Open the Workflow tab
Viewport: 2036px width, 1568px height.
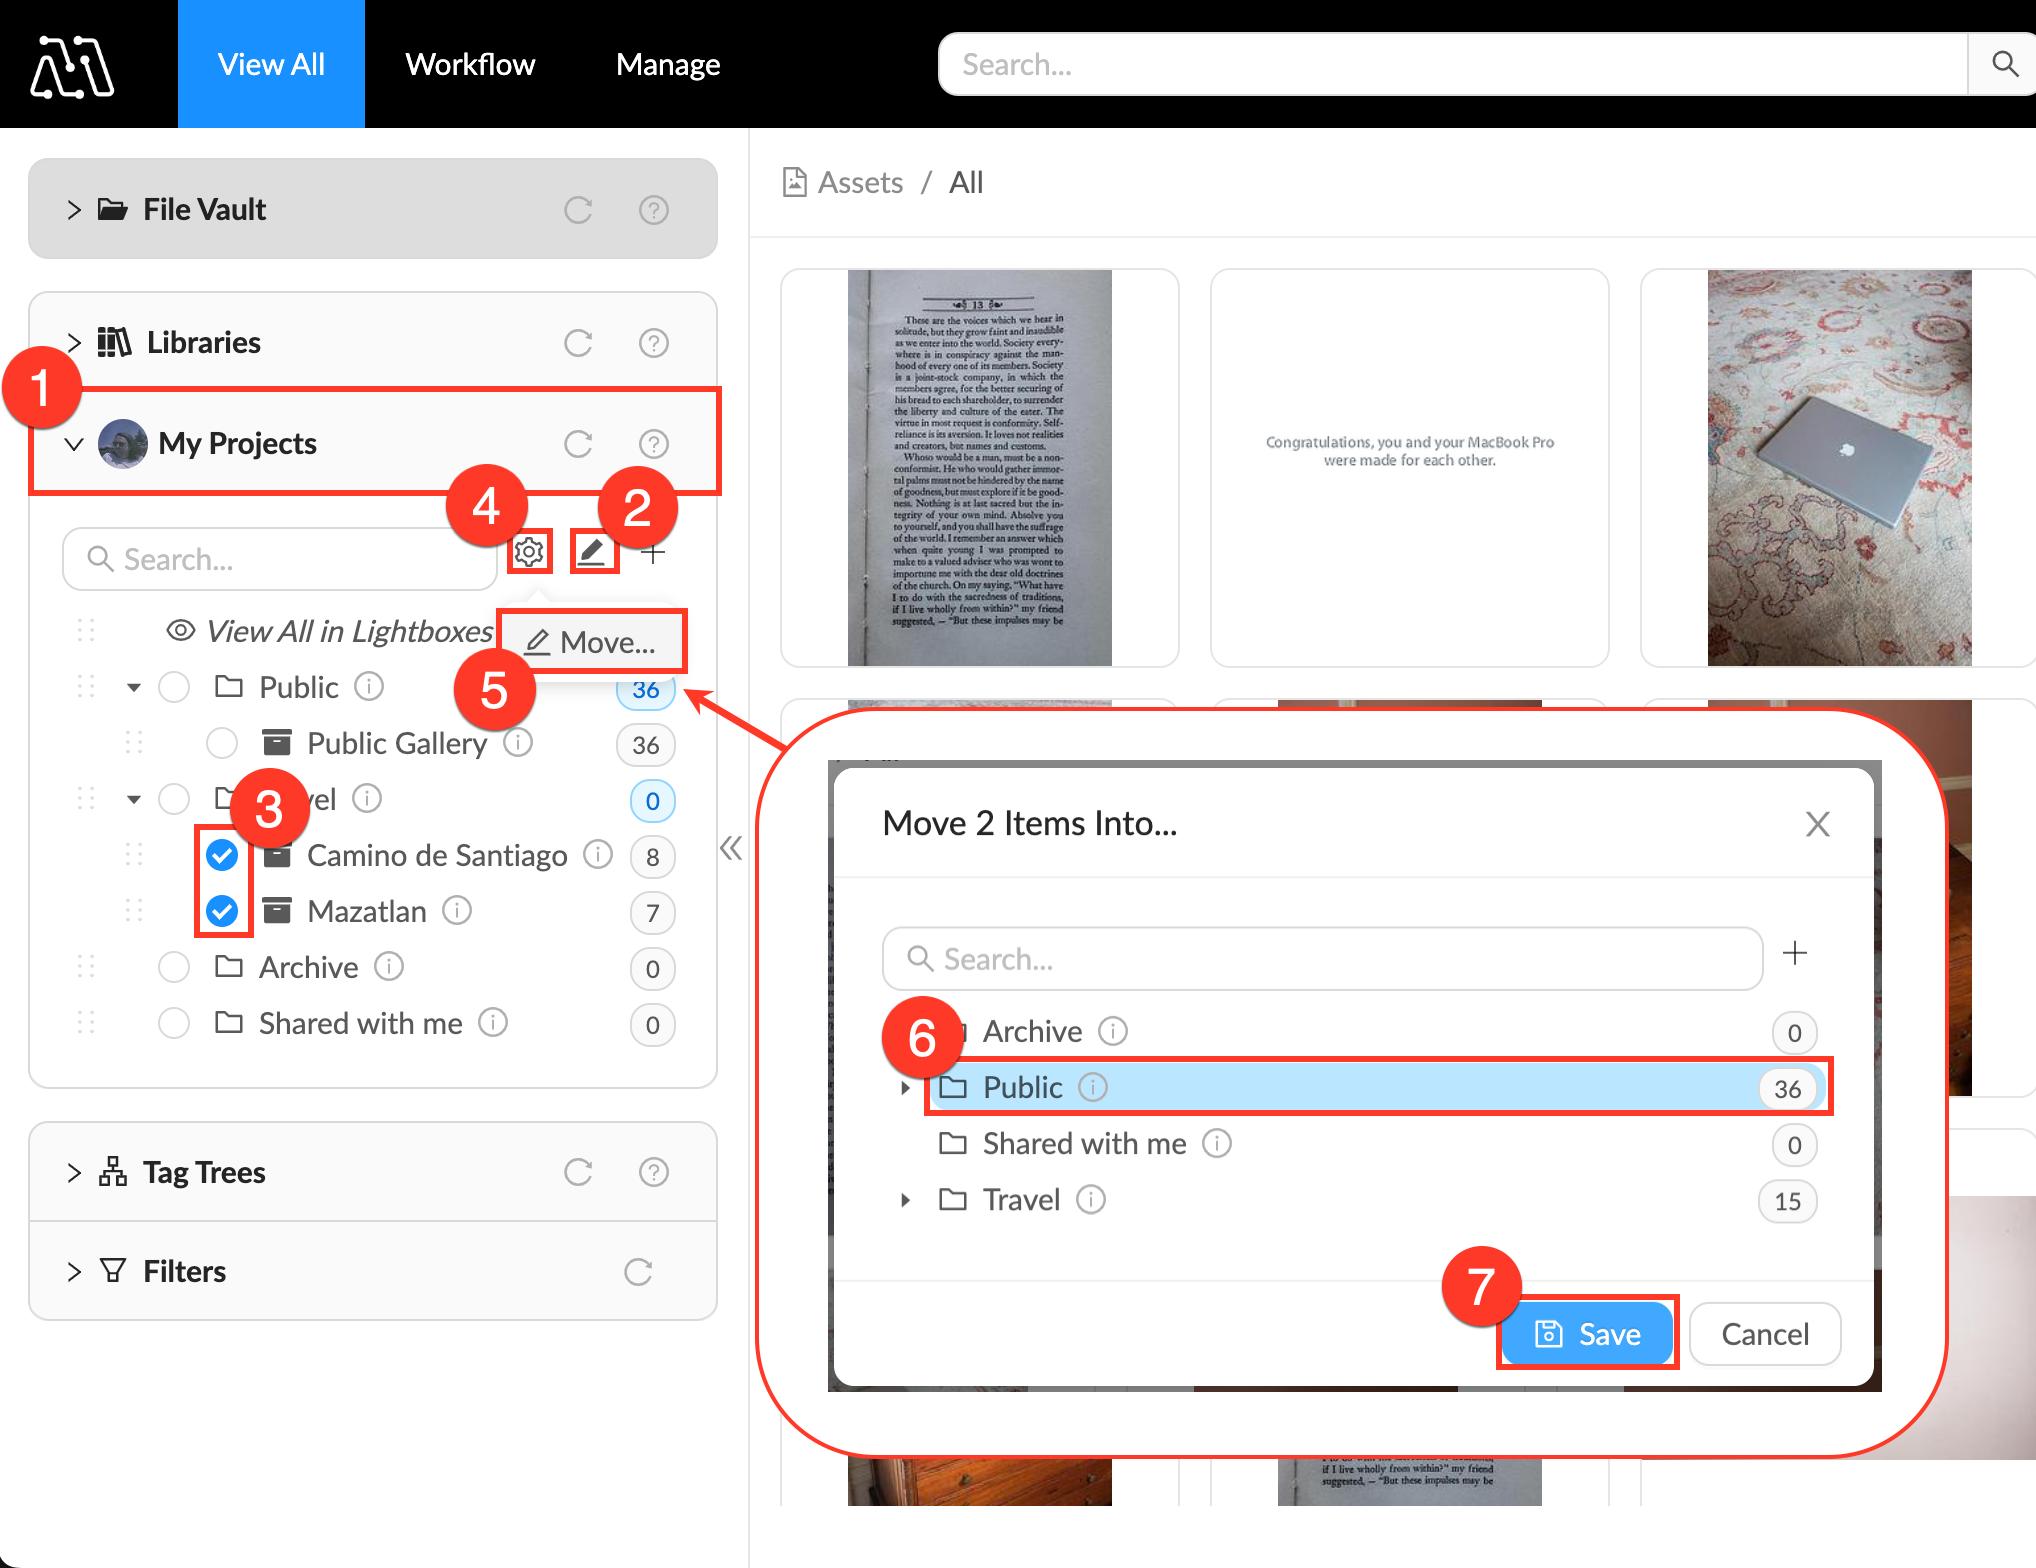pyautogui.click(x=470, y=64)
